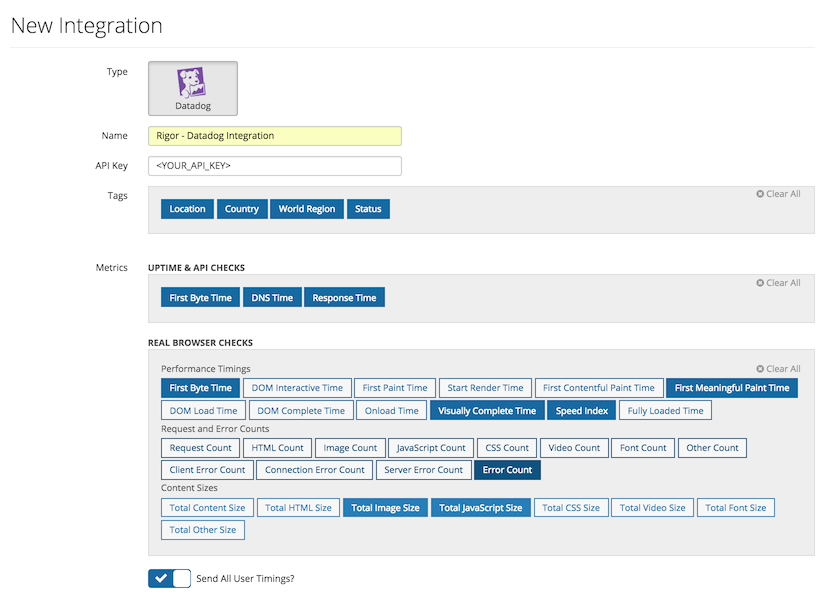Enable the Onload Time metric

tap(392, 410)
